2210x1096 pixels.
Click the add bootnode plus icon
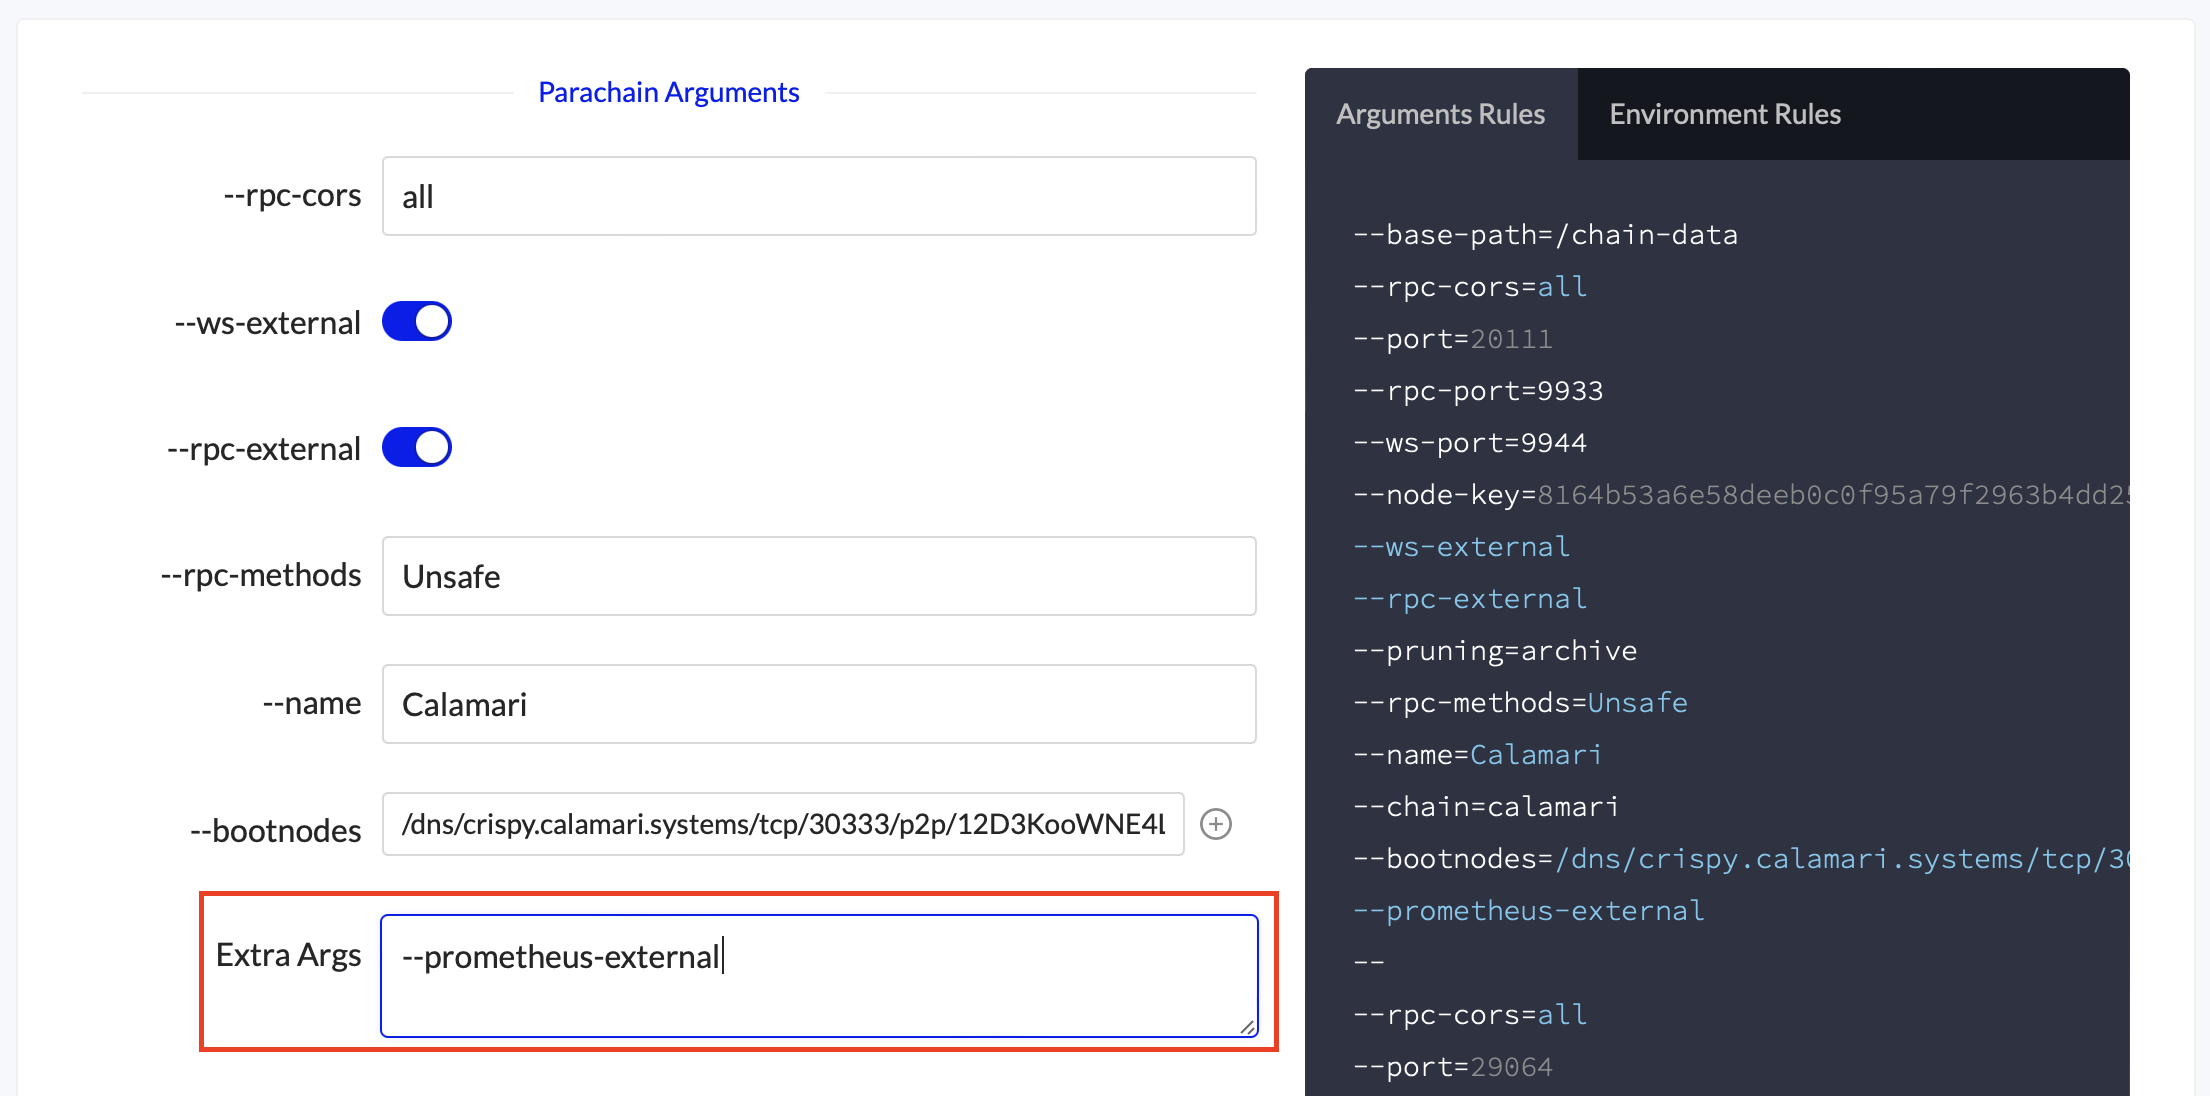tap(1215, 824)
